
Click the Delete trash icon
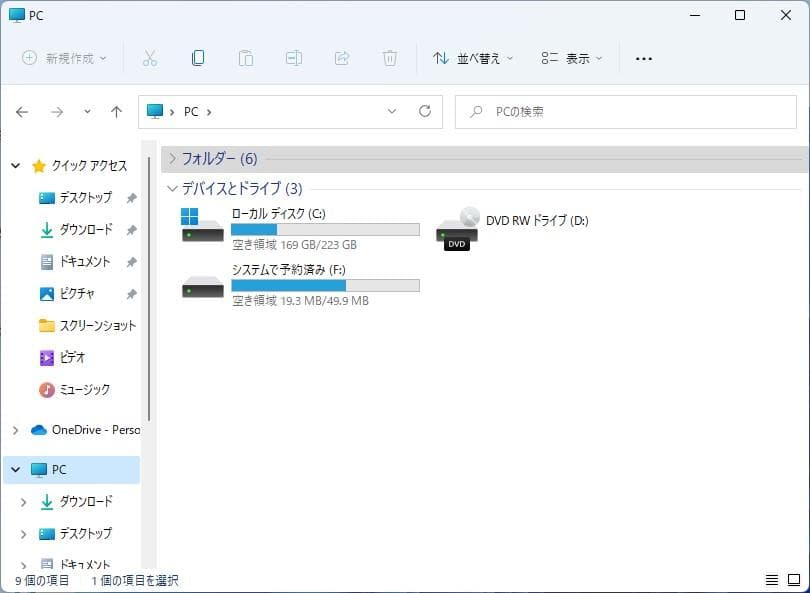click(390, 58)
